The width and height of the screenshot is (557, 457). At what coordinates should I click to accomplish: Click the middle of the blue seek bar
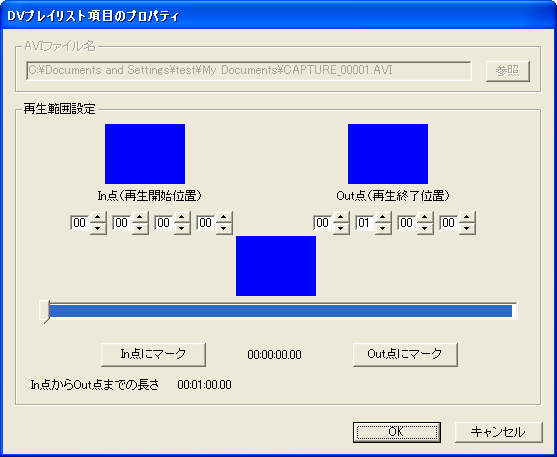(x=281, y=311)
